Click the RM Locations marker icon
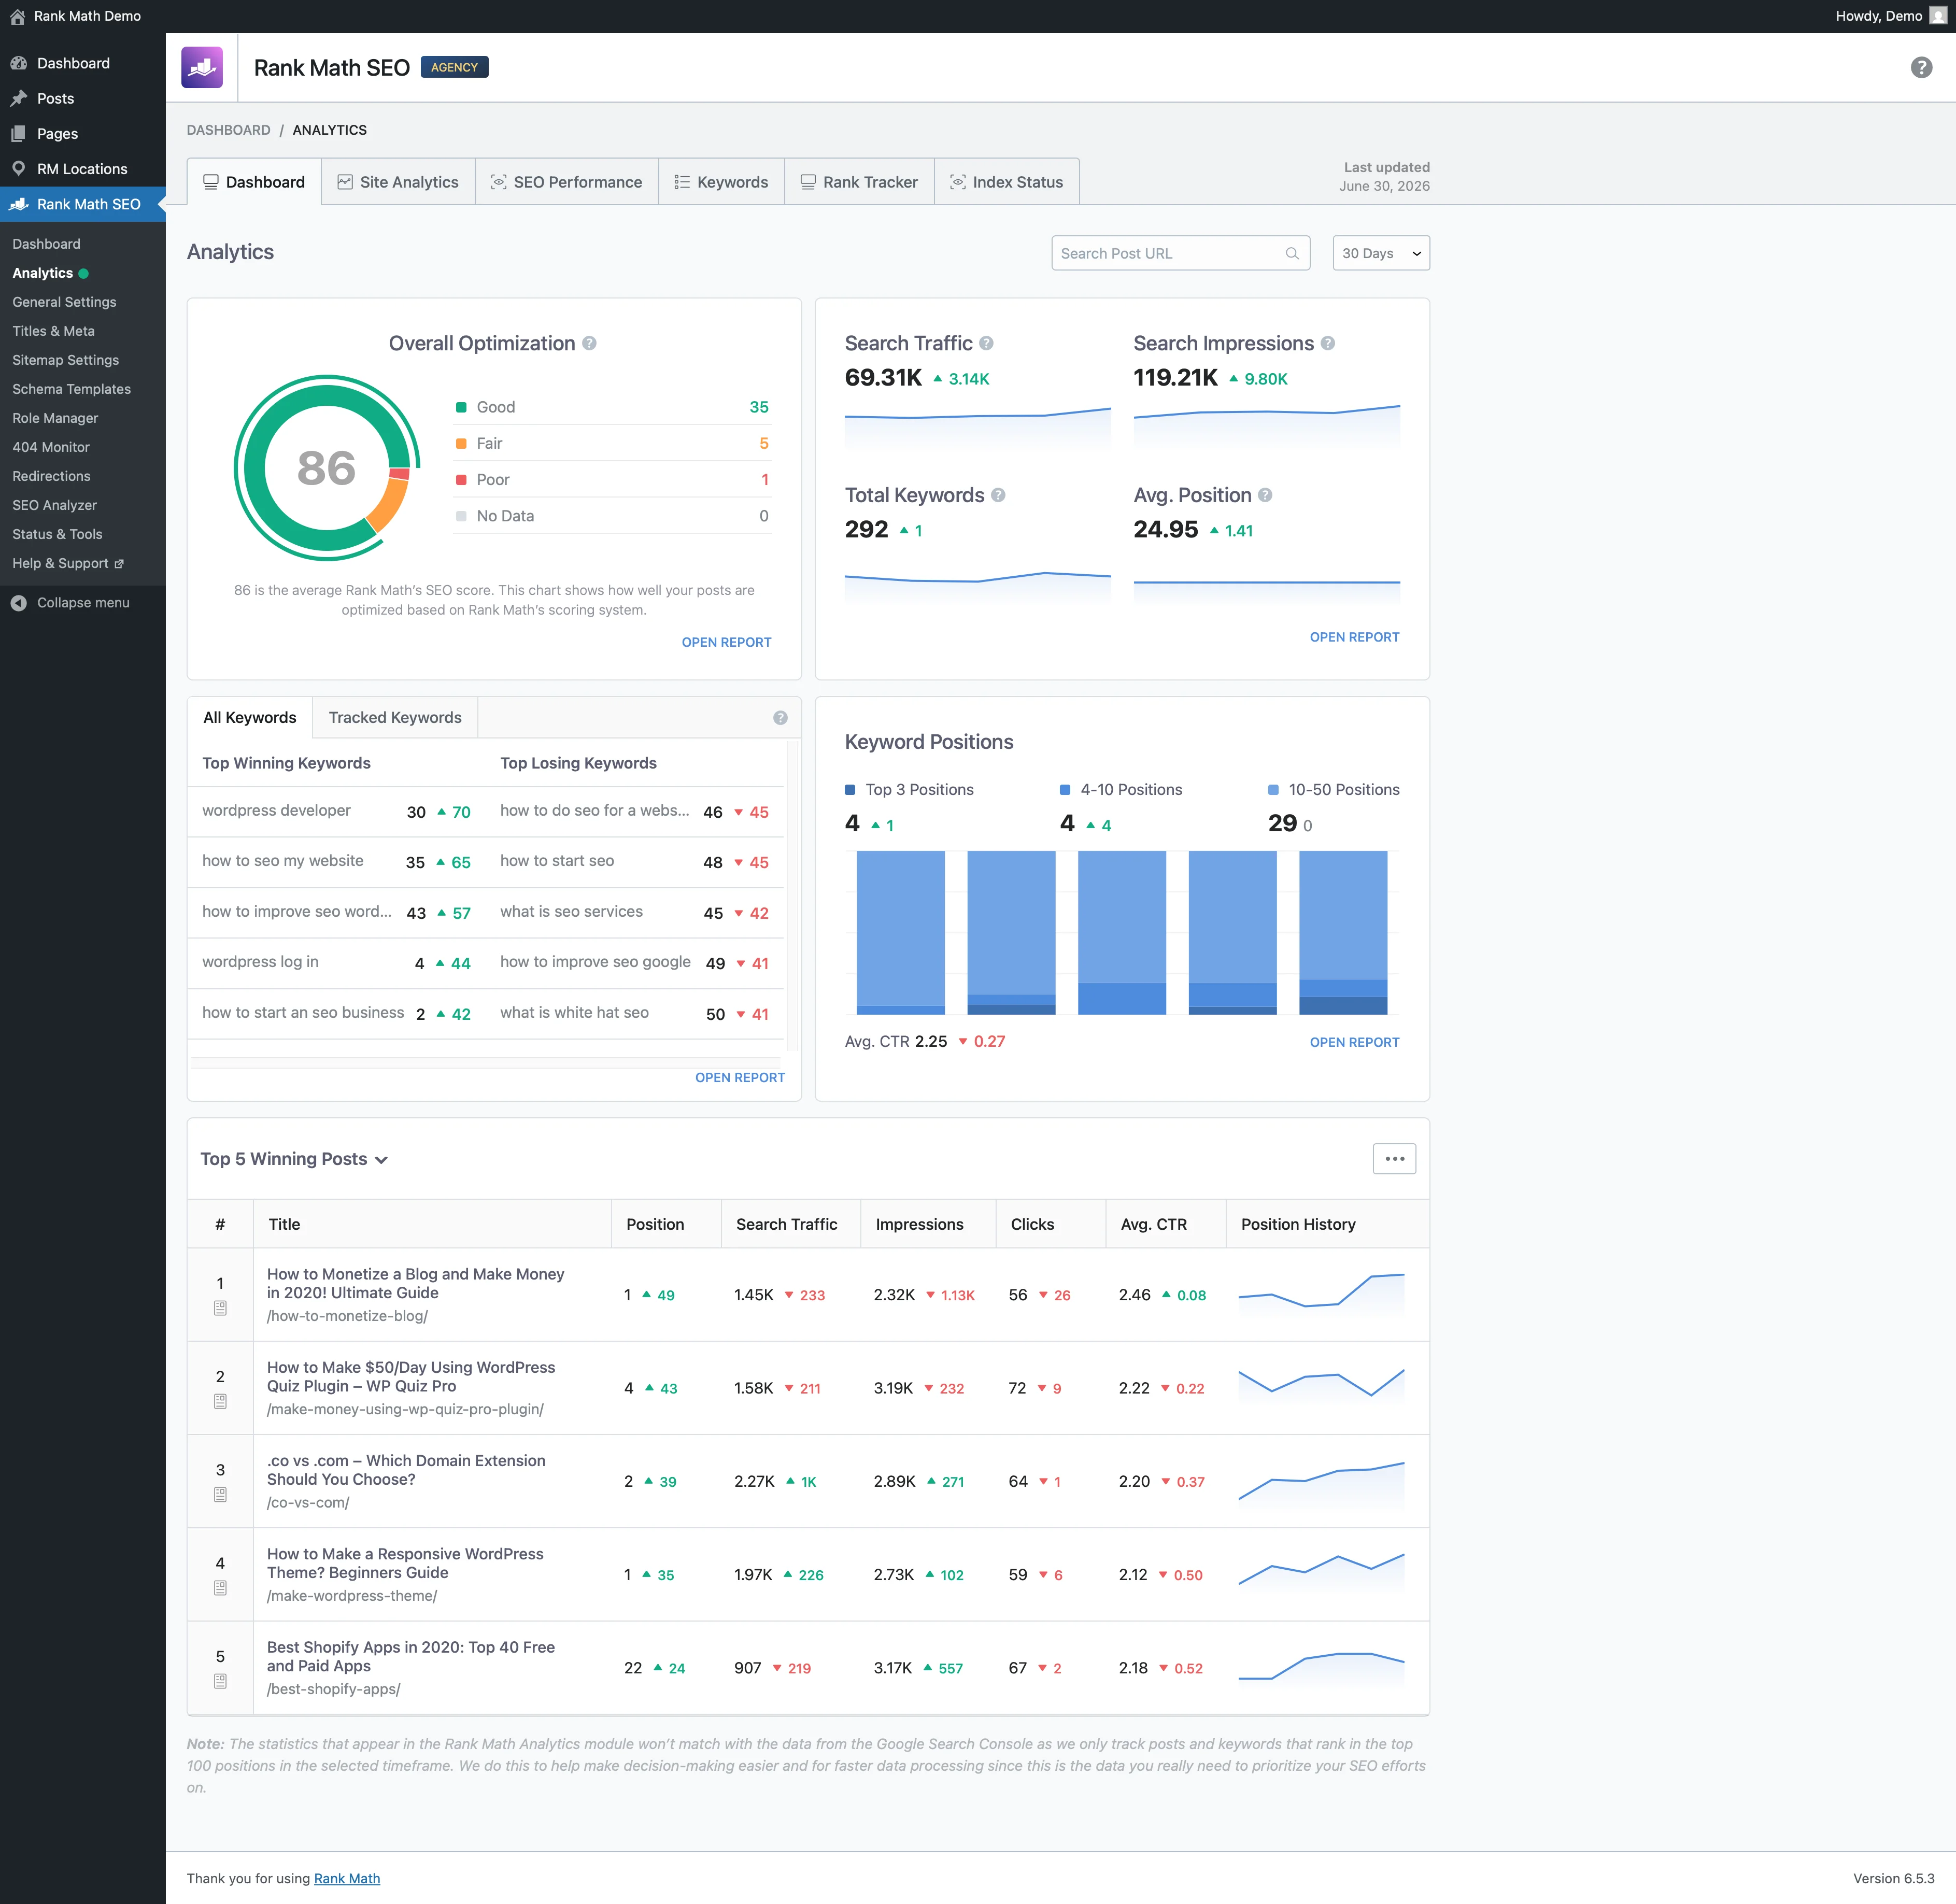The image size is (1956, 1904). click(18, 168)
